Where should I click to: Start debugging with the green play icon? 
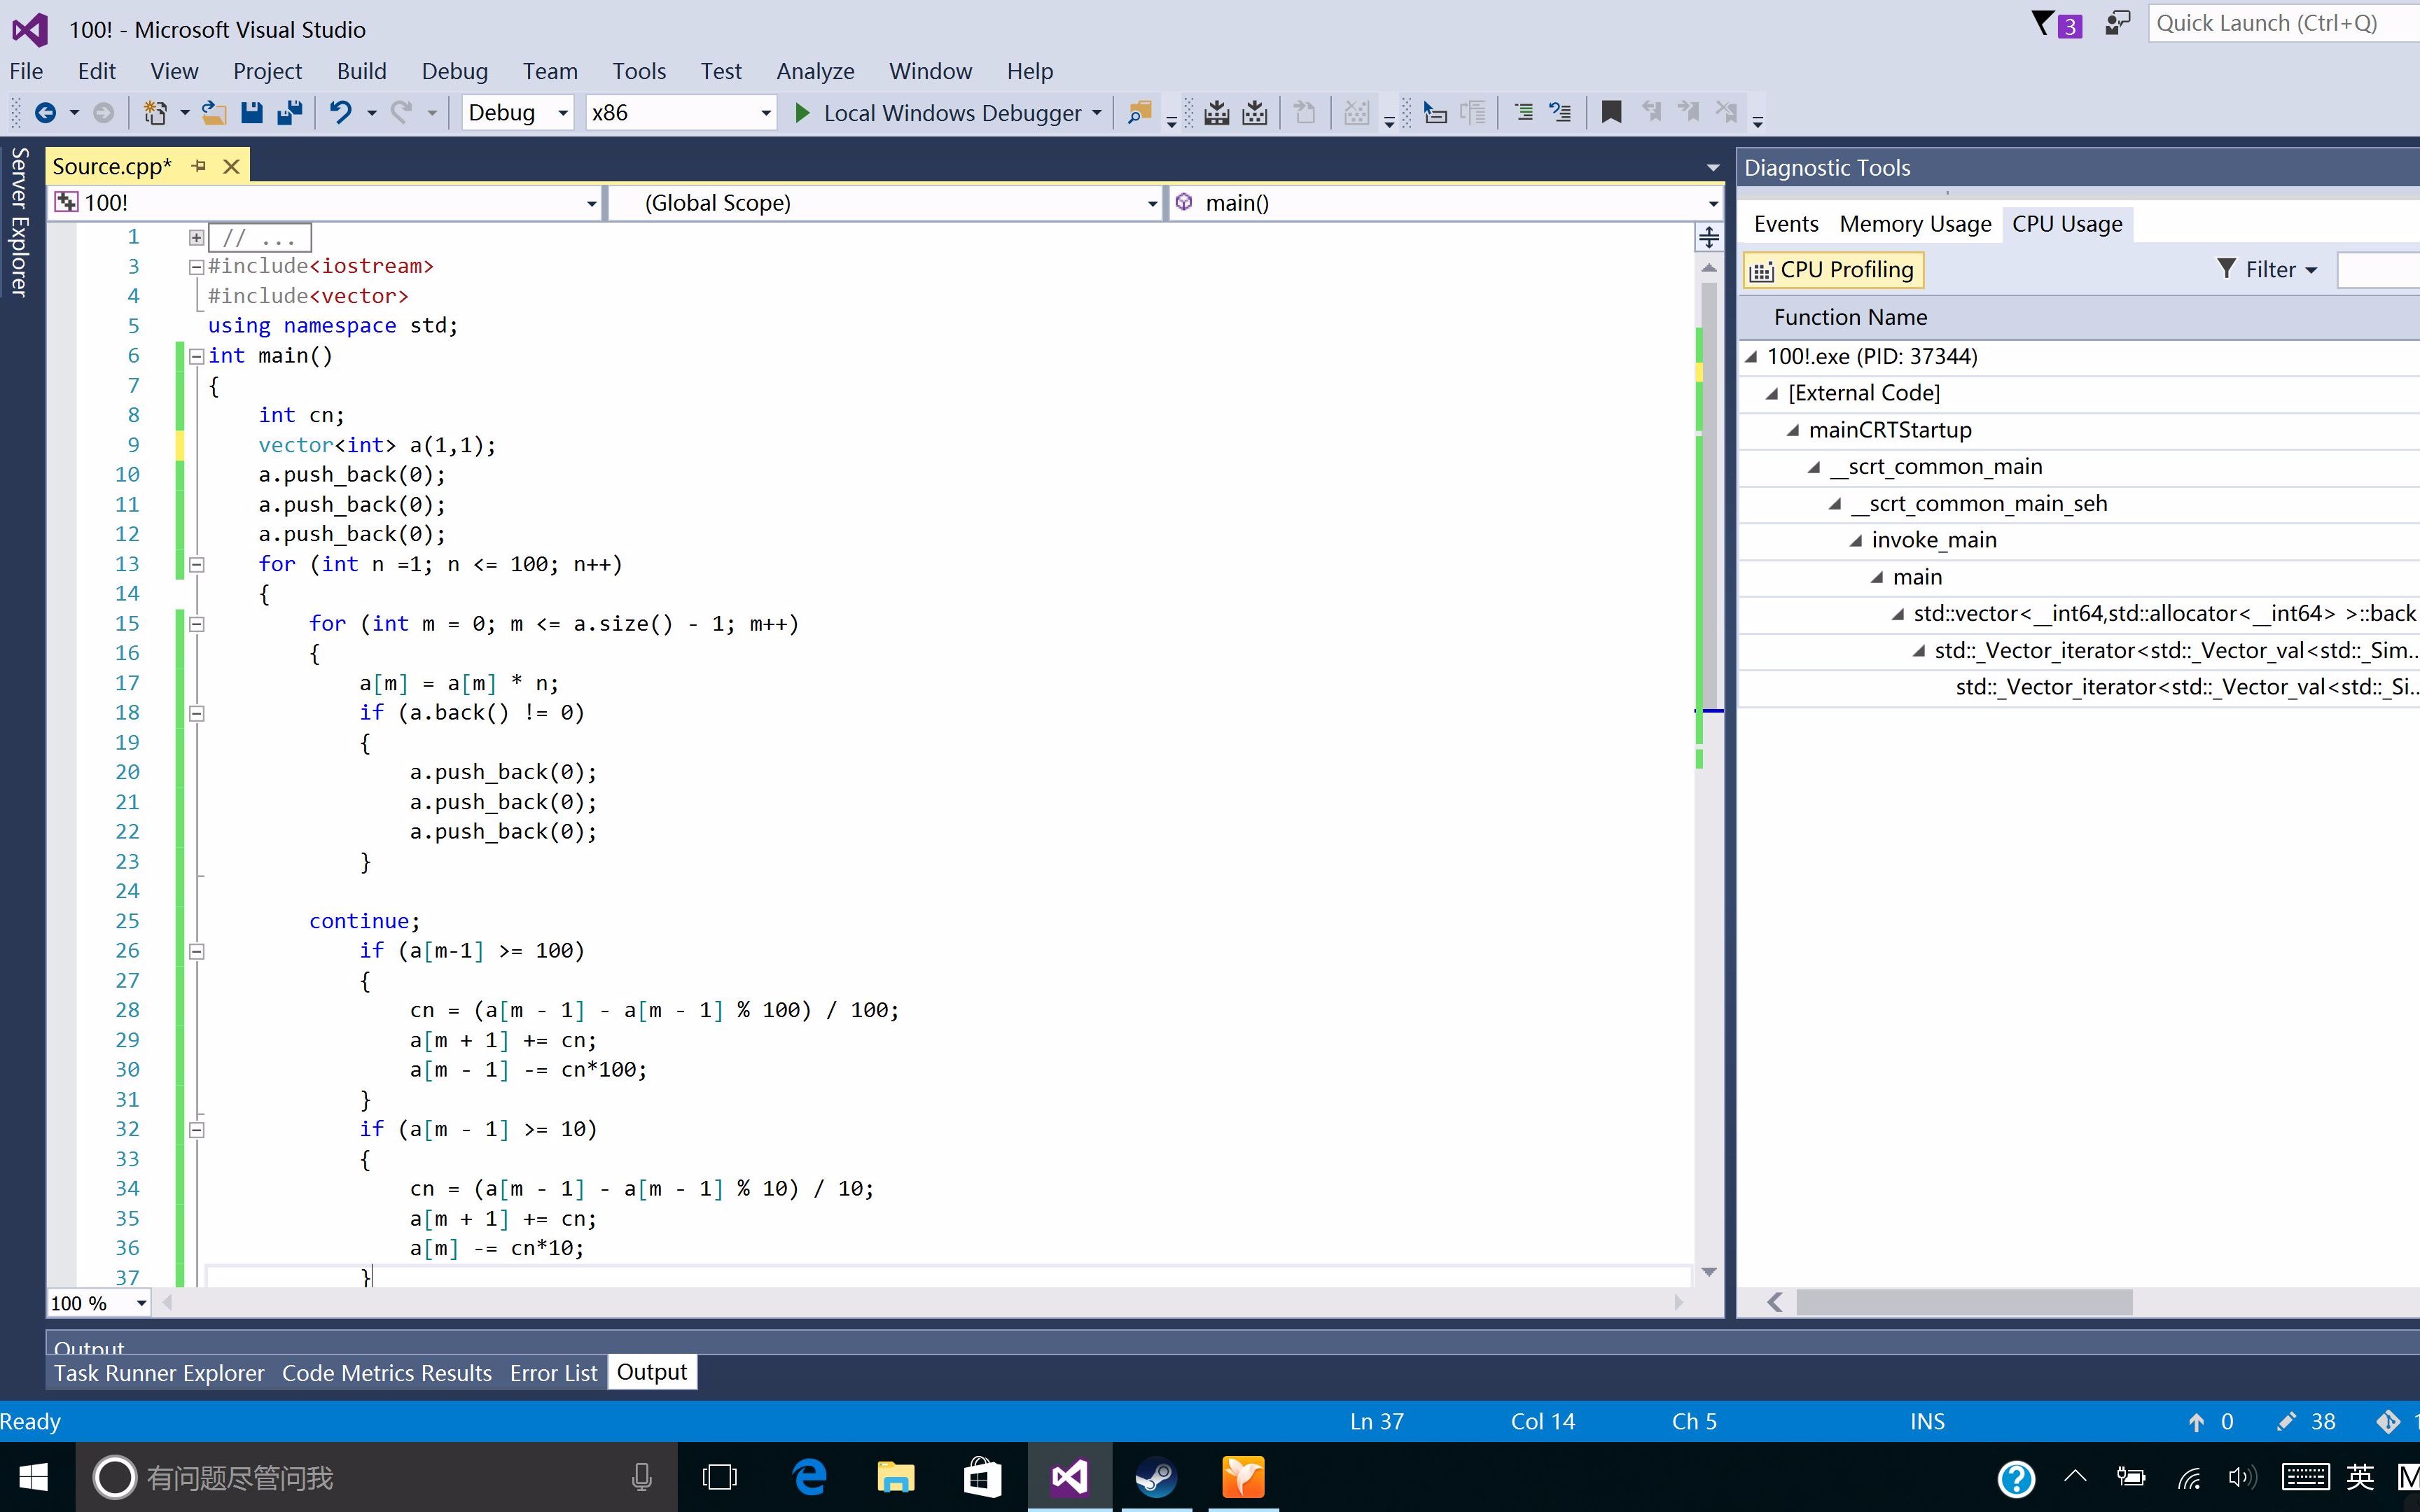click(x=802, y=113)
